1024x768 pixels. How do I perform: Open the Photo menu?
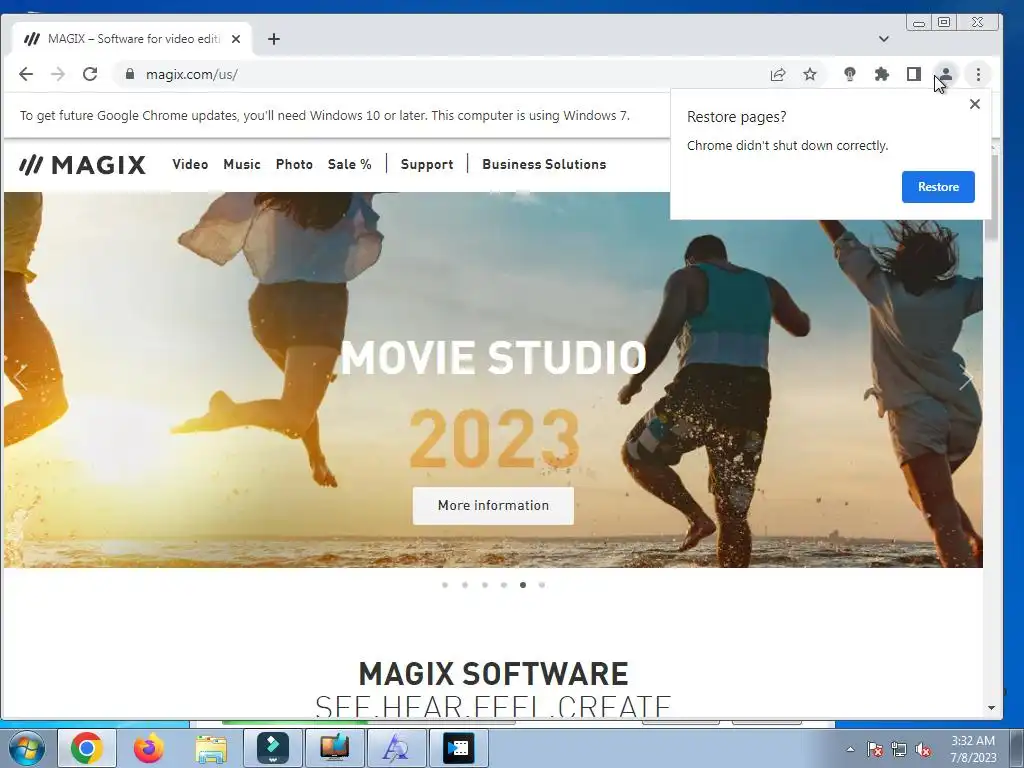294,165
